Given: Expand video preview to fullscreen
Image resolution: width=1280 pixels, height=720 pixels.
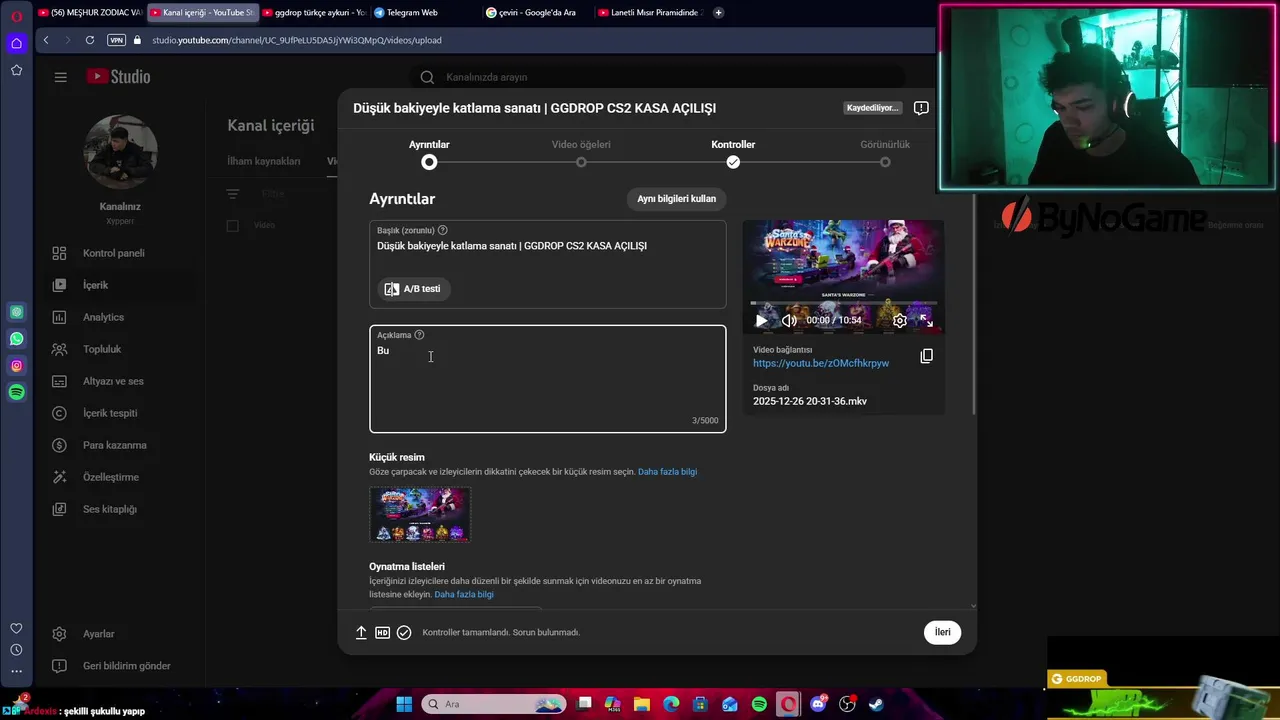Looking at the screenshot, I should click(x=926, y=321).
